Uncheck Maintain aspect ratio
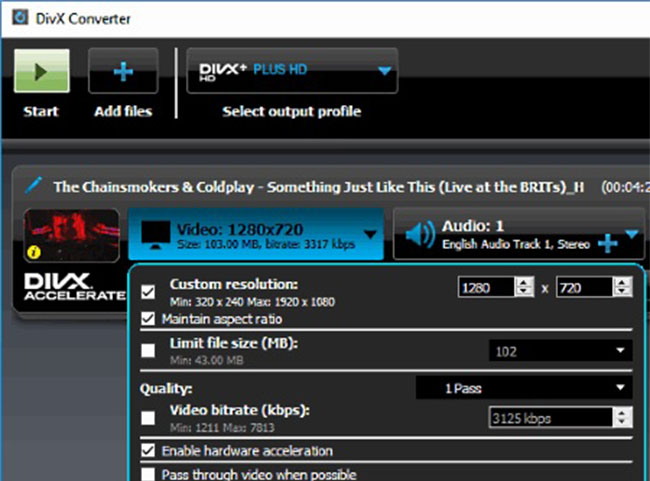This screenshot has width=650, height=481. click(148, 318)
